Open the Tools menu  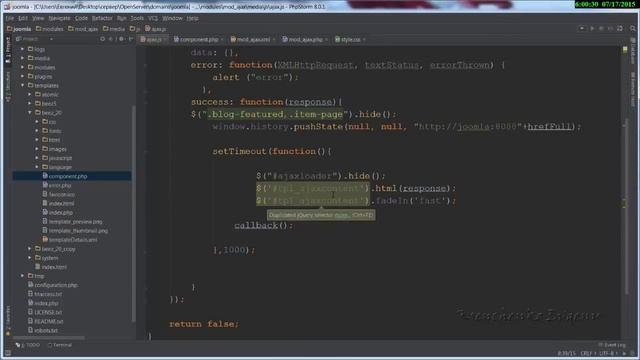[x=137, y=18]
